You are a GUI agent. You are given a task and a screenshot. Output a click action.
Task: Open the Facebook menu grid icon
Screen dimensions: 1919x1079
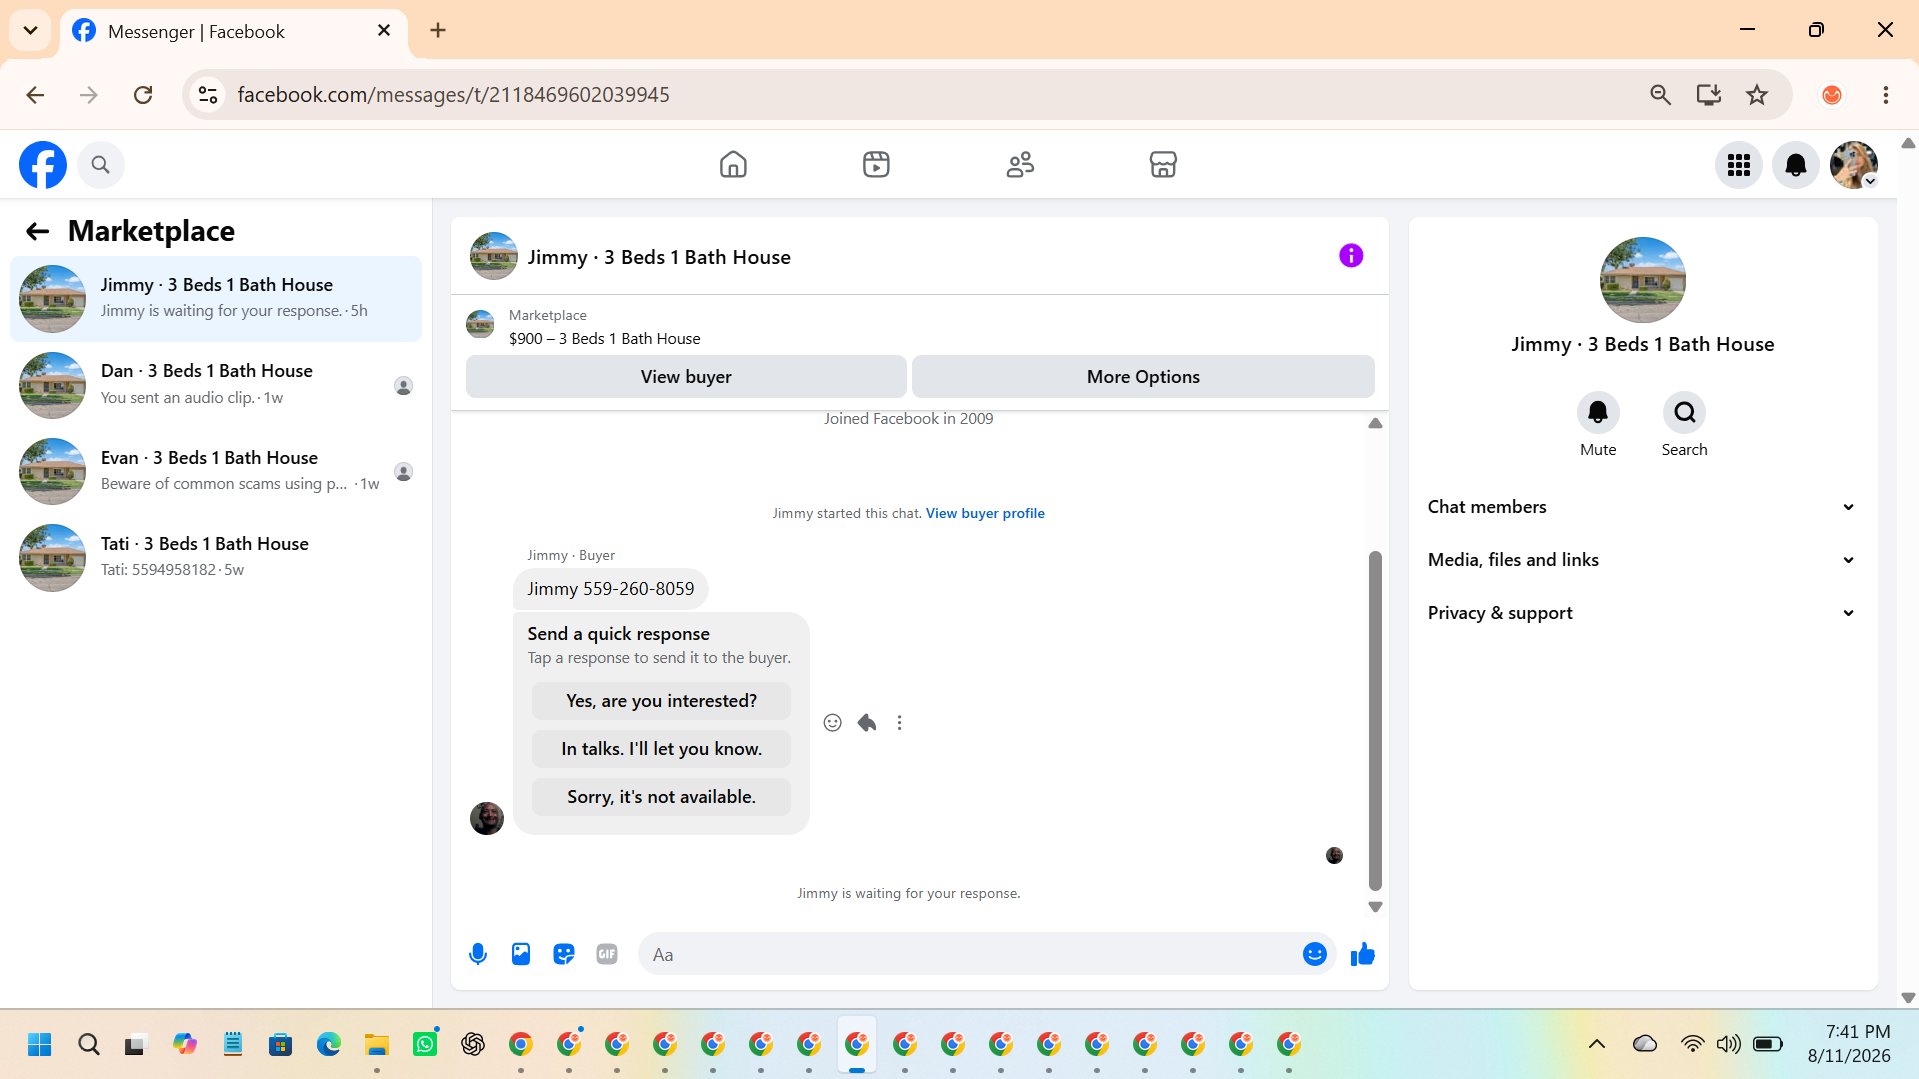[1739, 165]
